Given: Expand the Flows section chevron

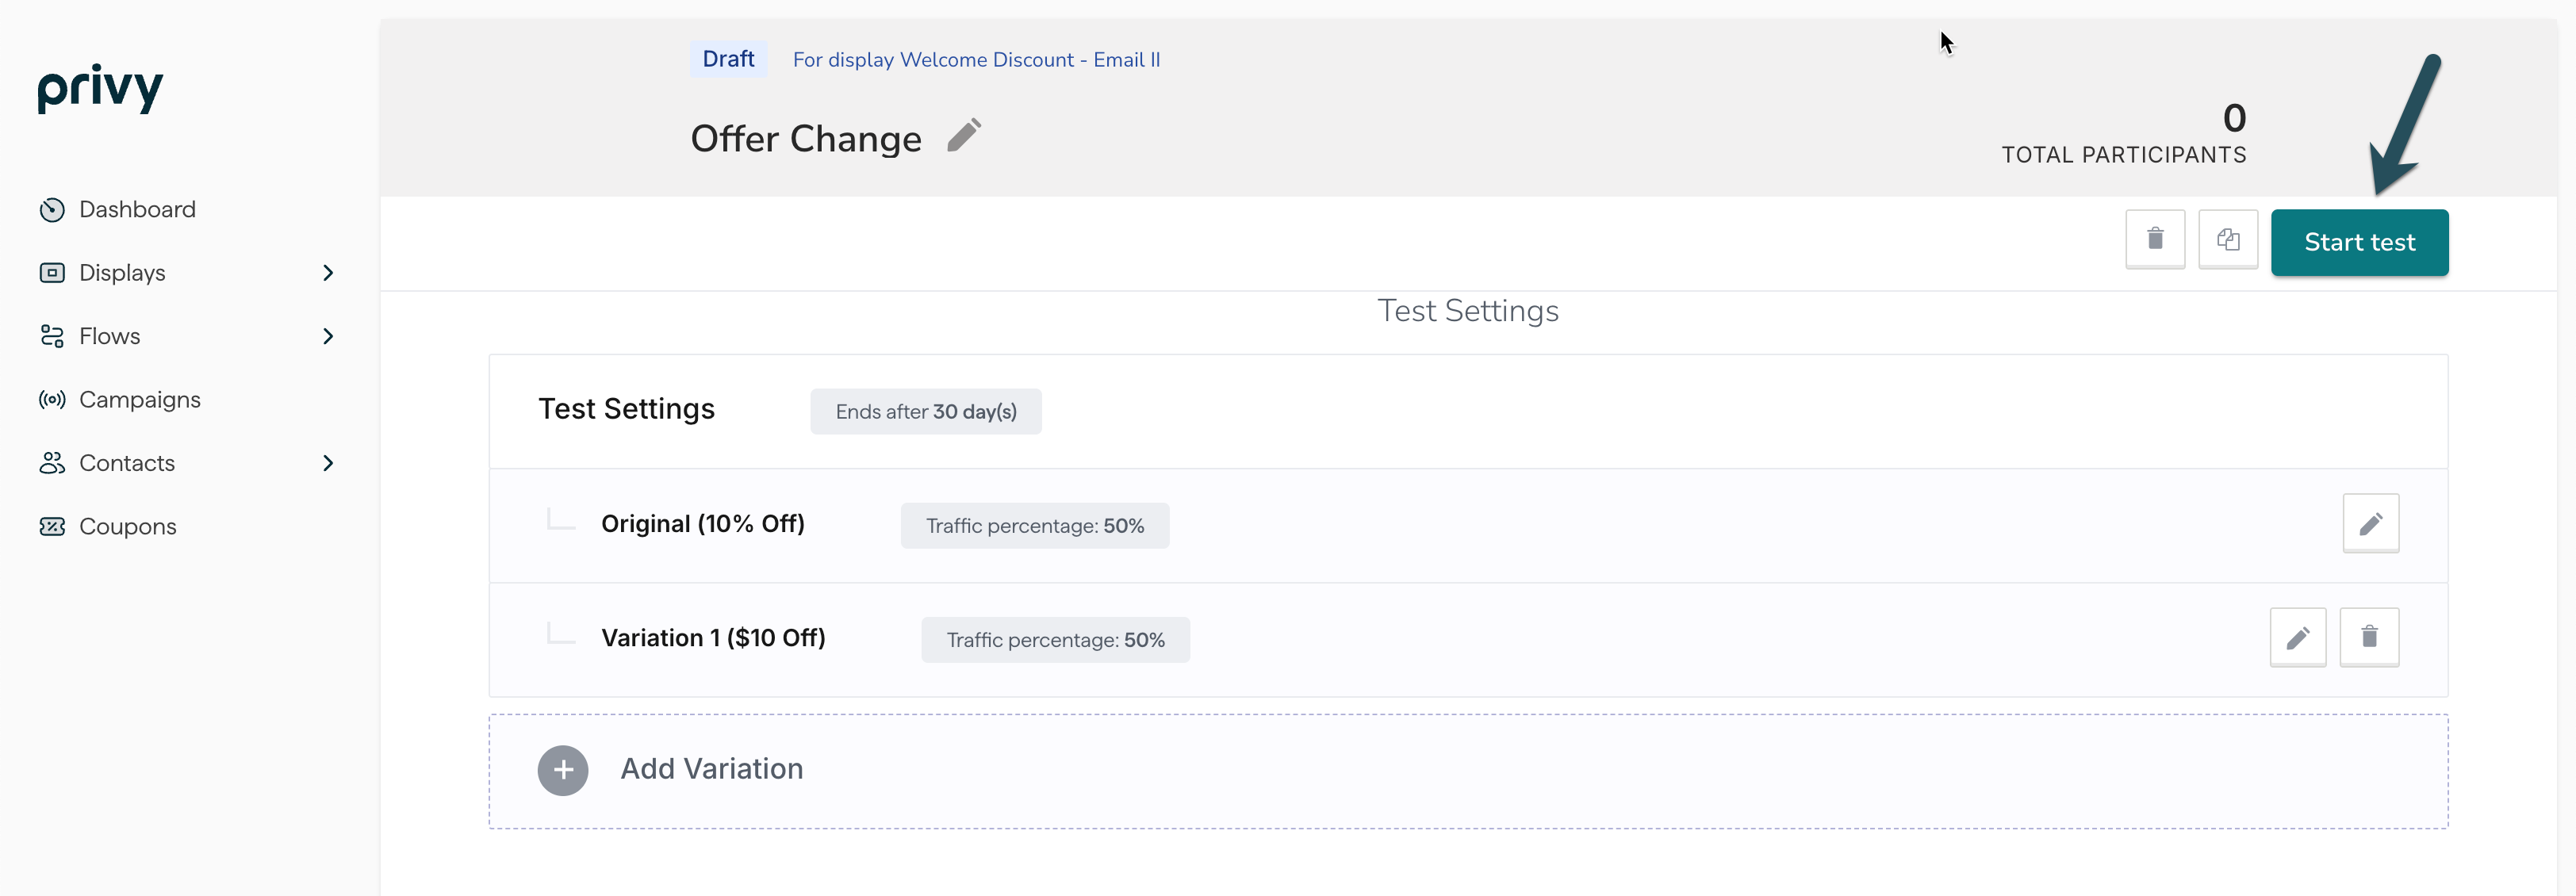Looking at the screenshot, I should pyautogui.click(x=328, y=336).
